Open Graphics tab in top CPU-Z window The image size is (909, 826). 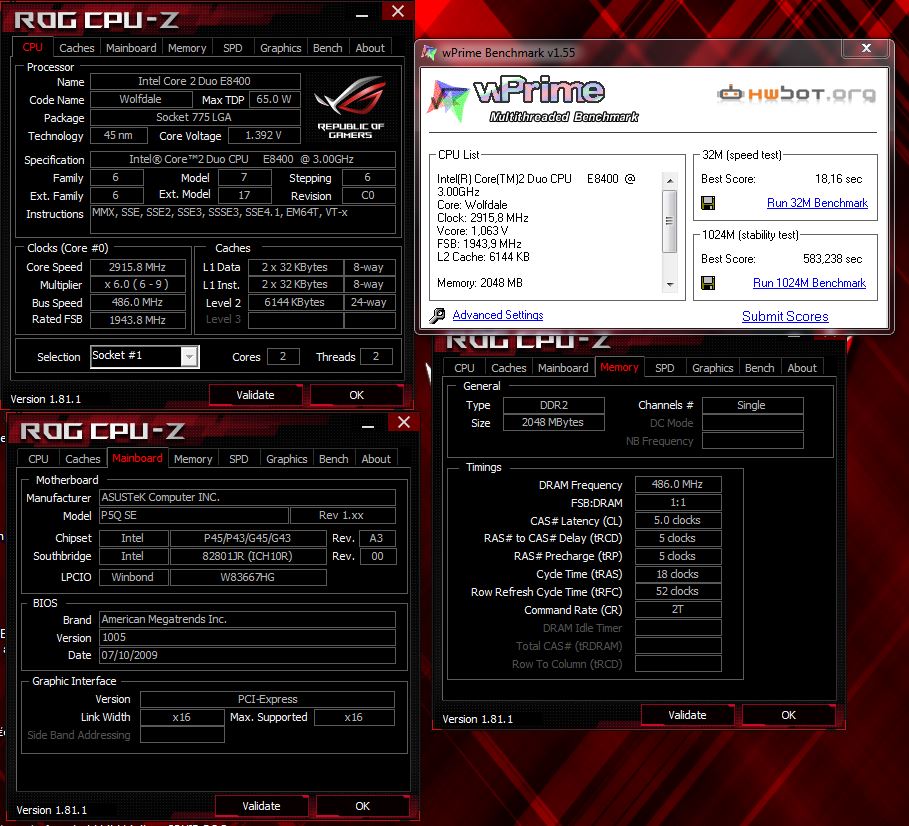[x=281, y=48]
